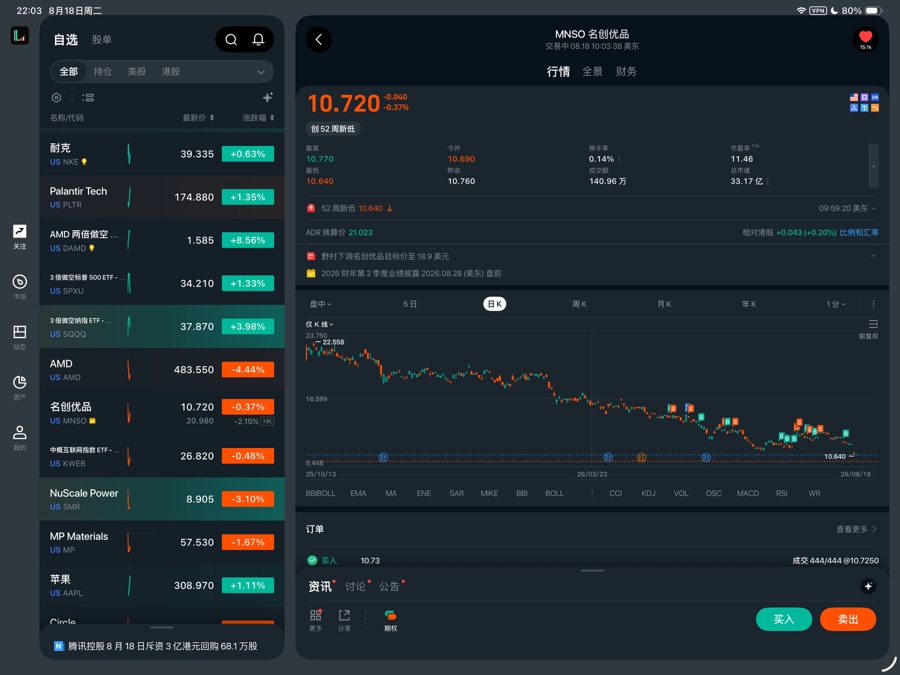The image size is (900, 675).
Task: Expand the 09:59:20 美东 time dropdown
Action: point(847,208)
